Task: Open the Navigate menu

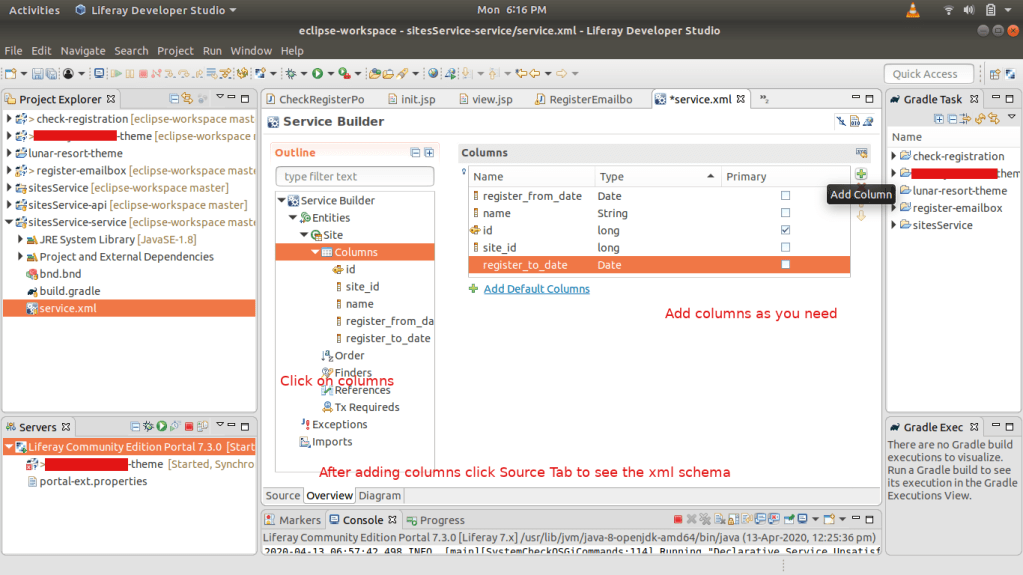Action: tap(82, 51)
